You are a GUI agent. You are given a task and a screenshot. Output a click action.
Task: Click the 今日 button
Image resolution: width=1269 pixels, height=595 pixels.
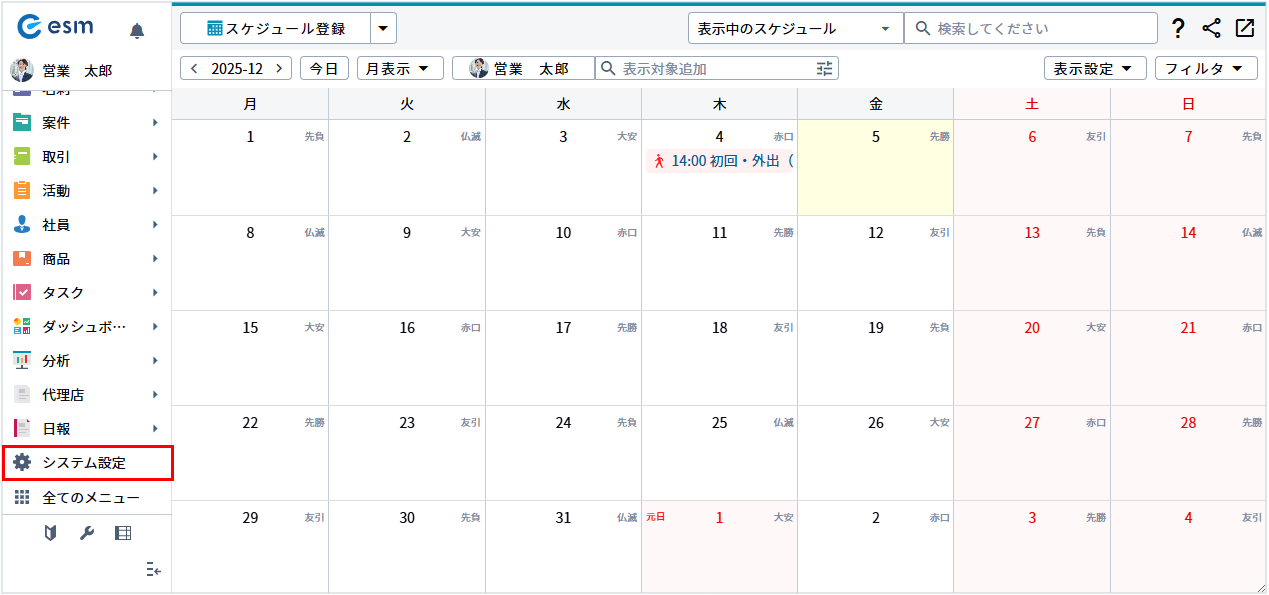tap(324, 69)
